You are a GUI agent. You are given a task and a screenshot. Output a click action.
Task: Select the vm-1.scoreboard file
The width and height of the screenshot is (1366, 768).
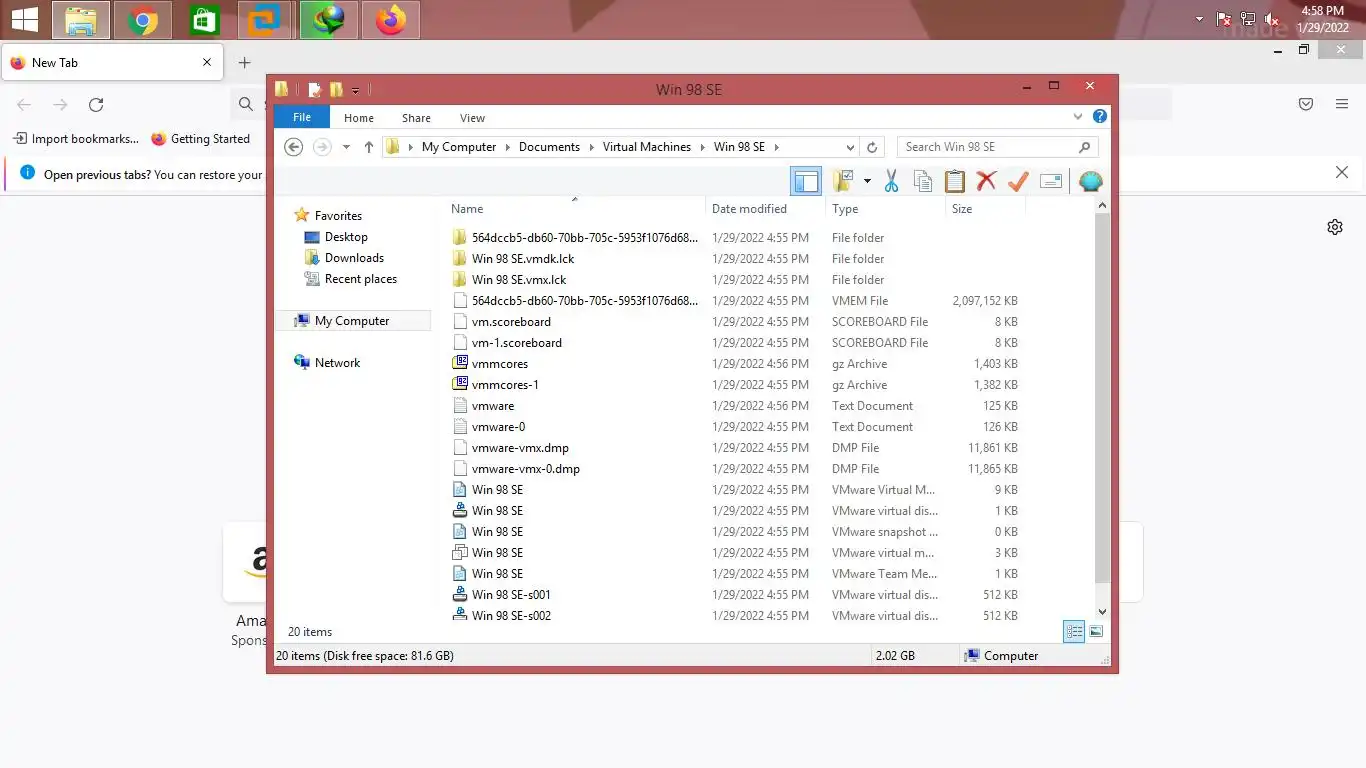tap(517, 343)
